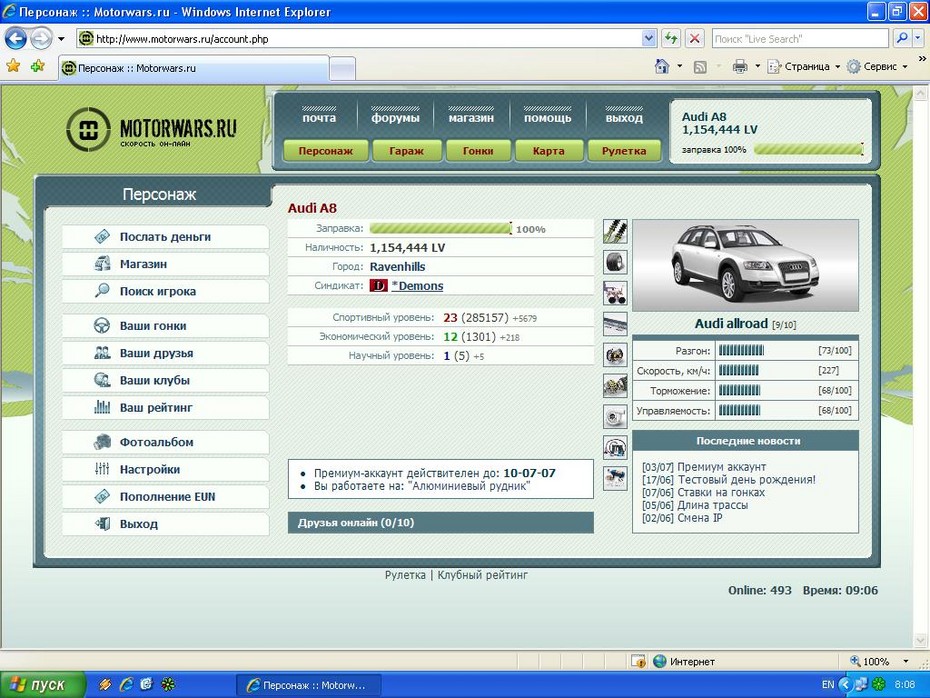
Task: Click the RSS feeds toolbar icon
Action: pyautogui.click(x=700, y=67)
